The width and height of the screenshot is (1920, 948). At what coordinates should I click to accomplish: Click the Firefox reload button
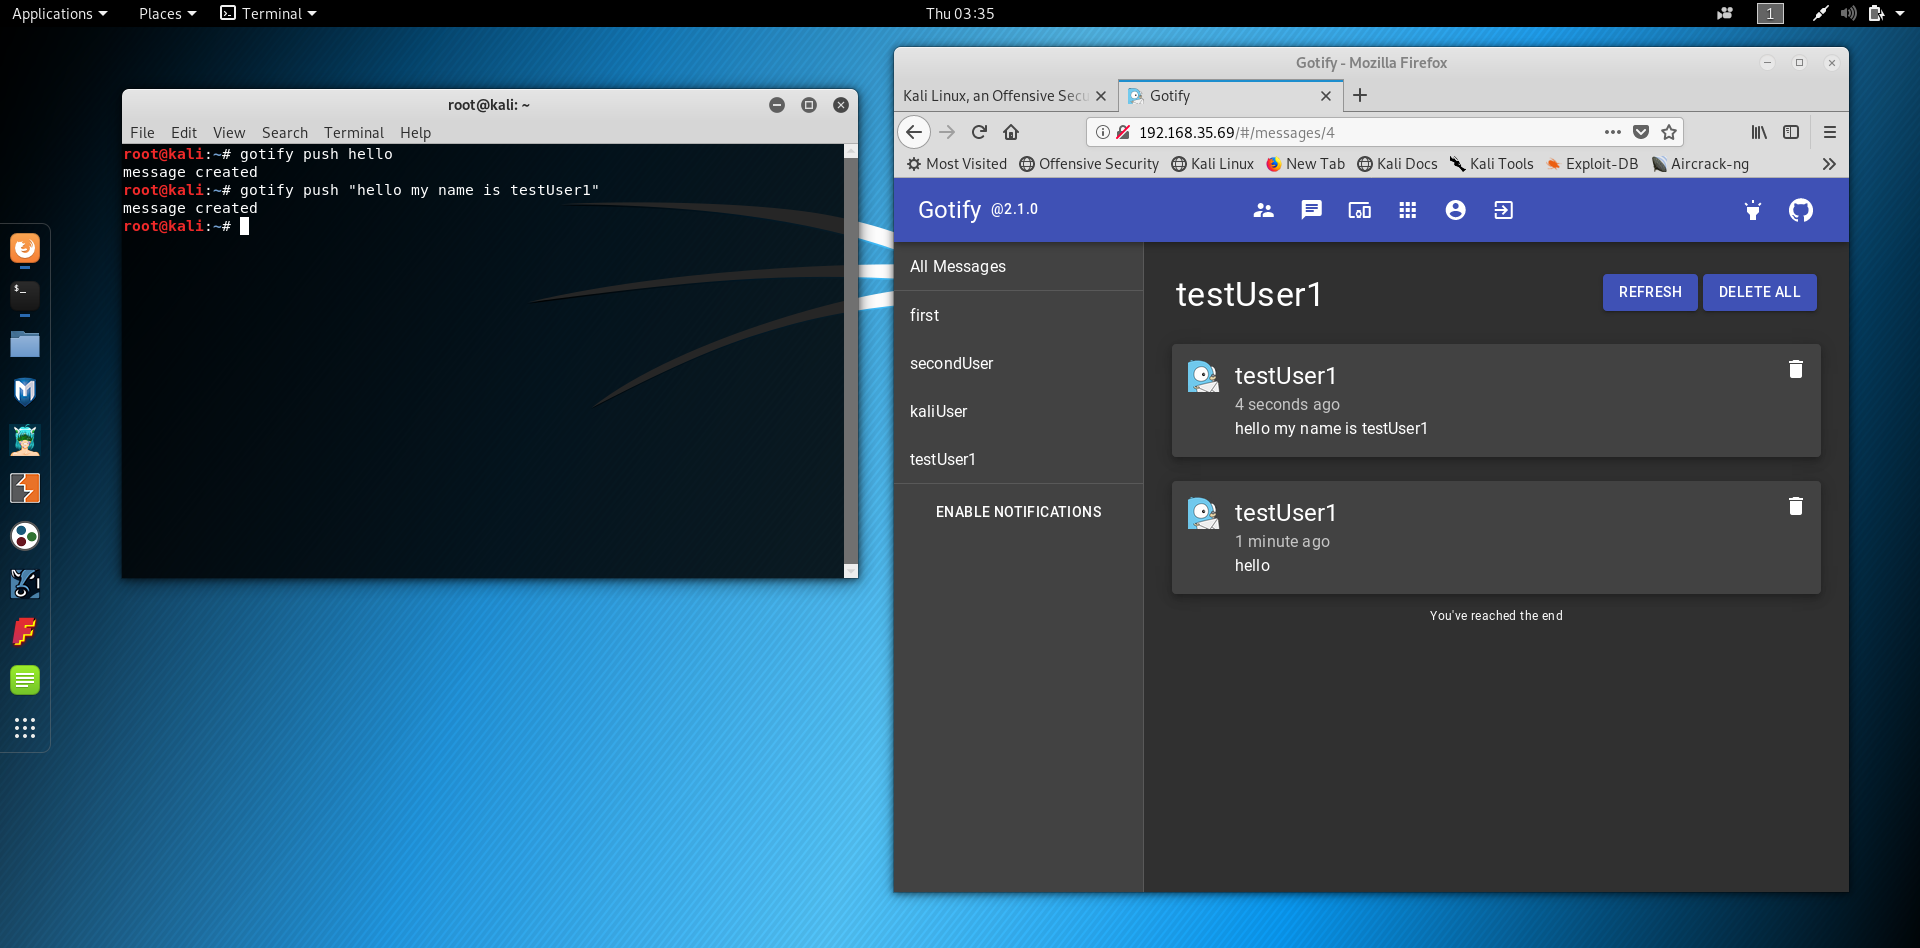(979, 132)
